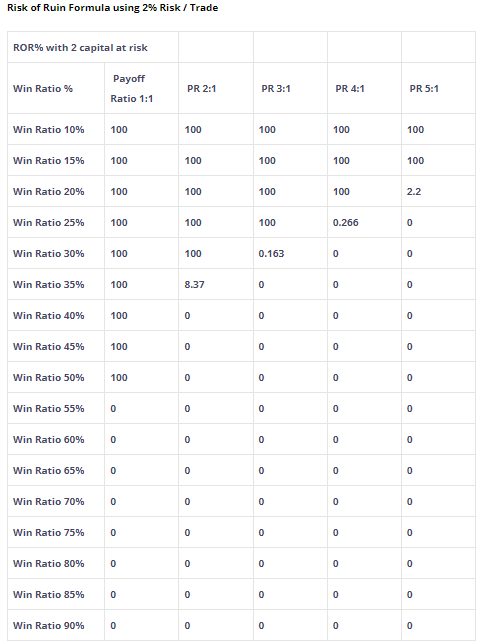Click the PR 5:1 column header

[x=438, y=89]
